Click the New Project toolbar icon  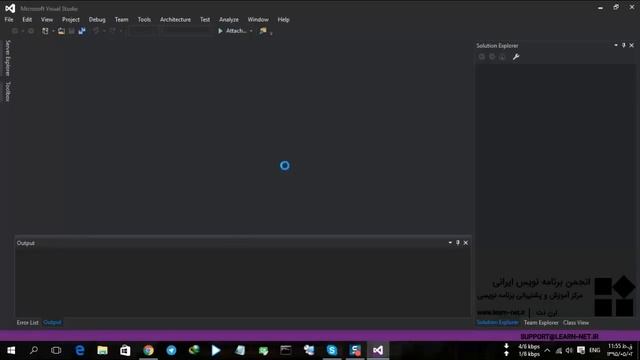45,31
